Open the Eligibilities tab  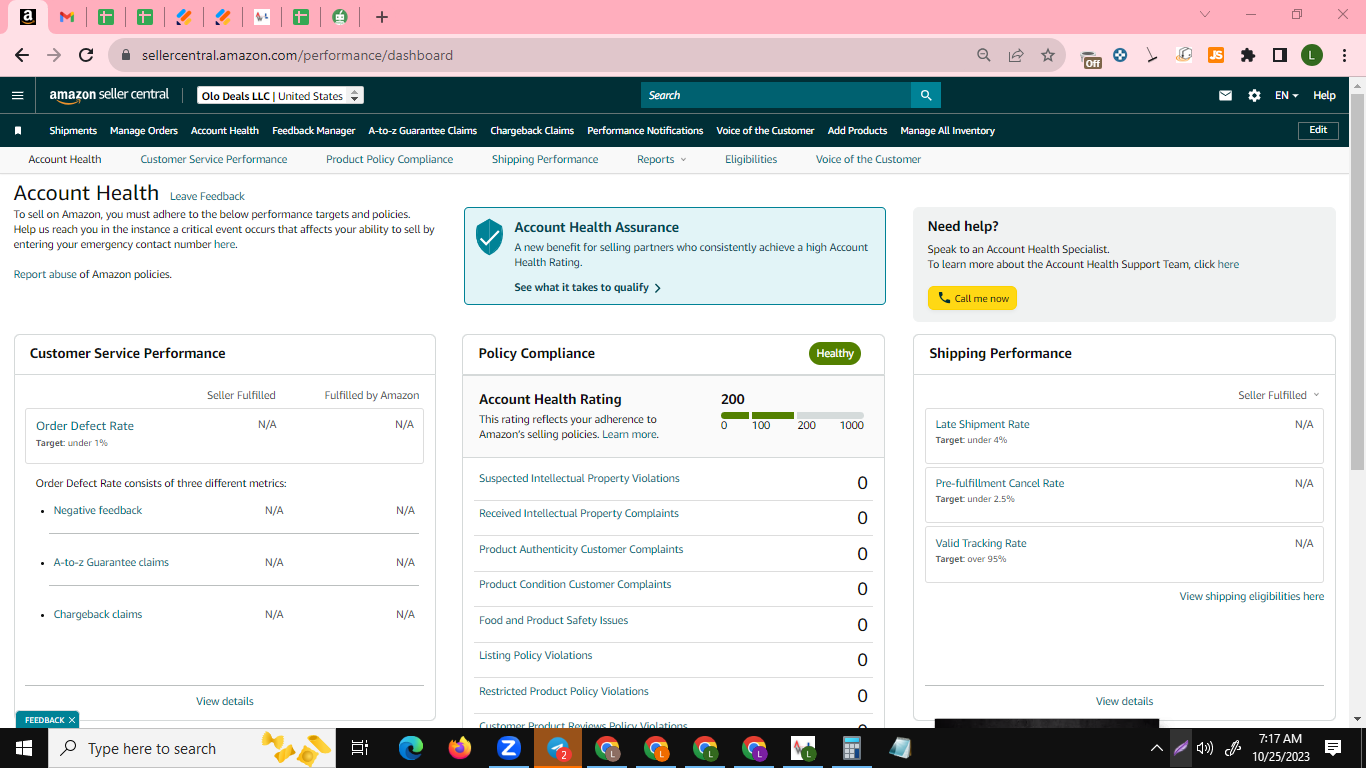point(751,159)
